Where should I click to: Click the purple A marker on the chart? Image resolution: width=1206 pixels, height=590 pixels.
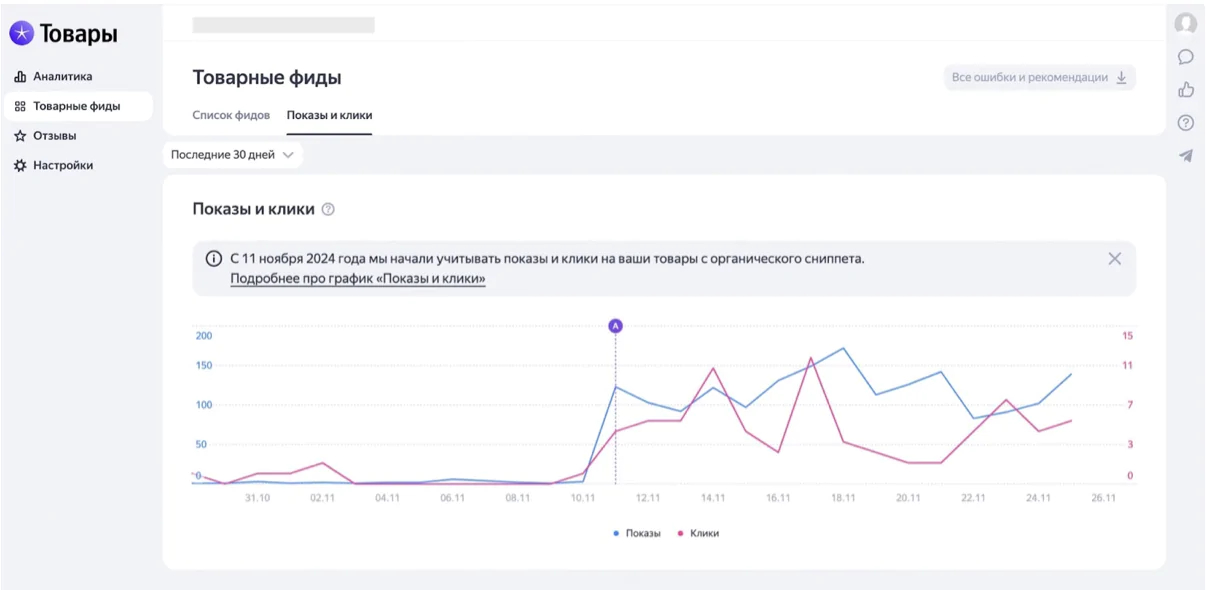point(616,326)
